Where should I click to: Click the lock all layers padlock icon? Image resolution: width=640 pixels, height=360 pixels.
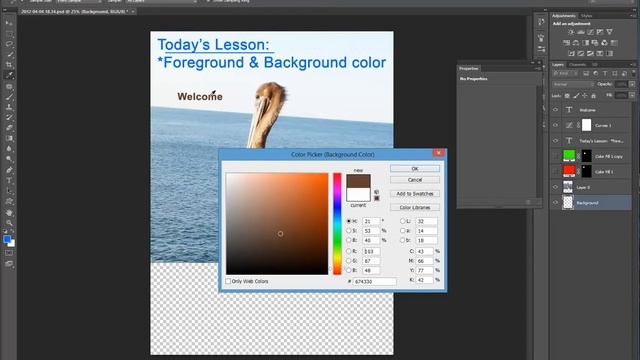(x=593, y=96)
